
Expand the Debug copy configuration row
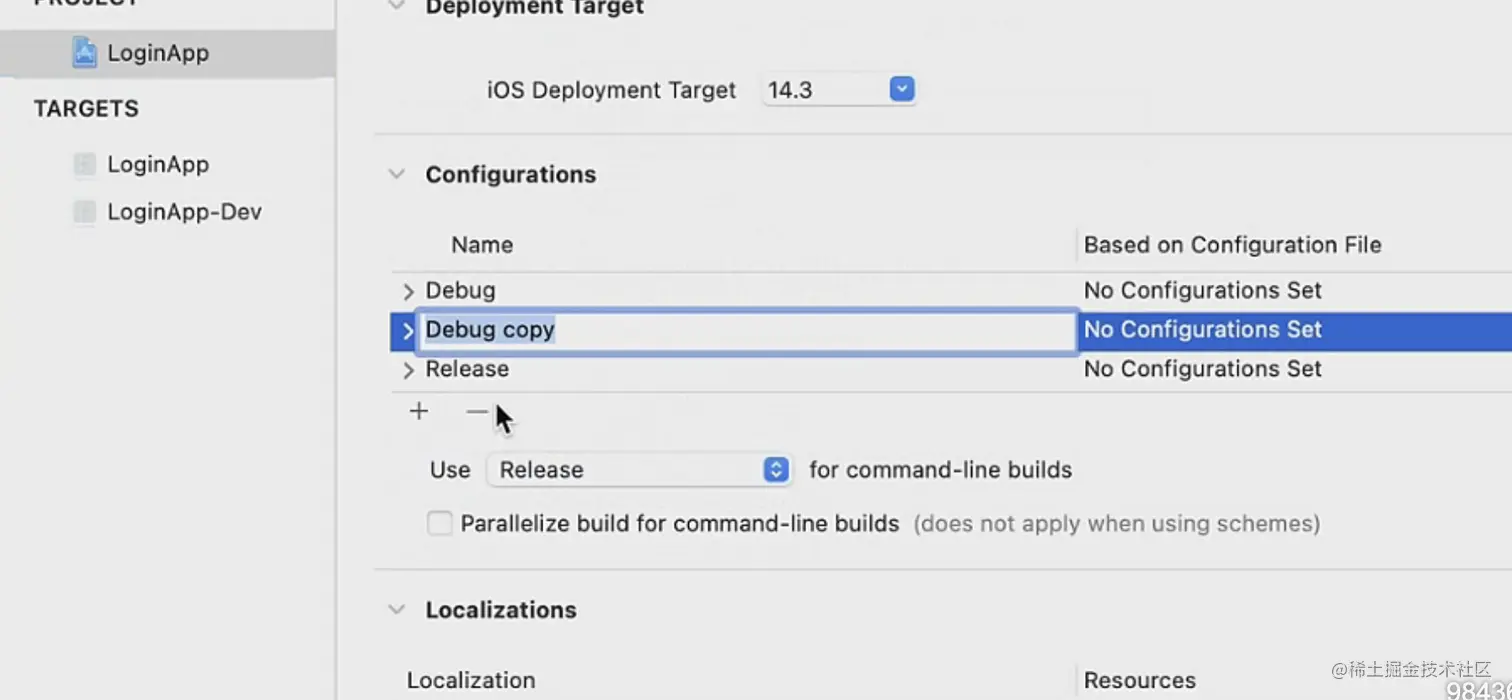(407, 331)
